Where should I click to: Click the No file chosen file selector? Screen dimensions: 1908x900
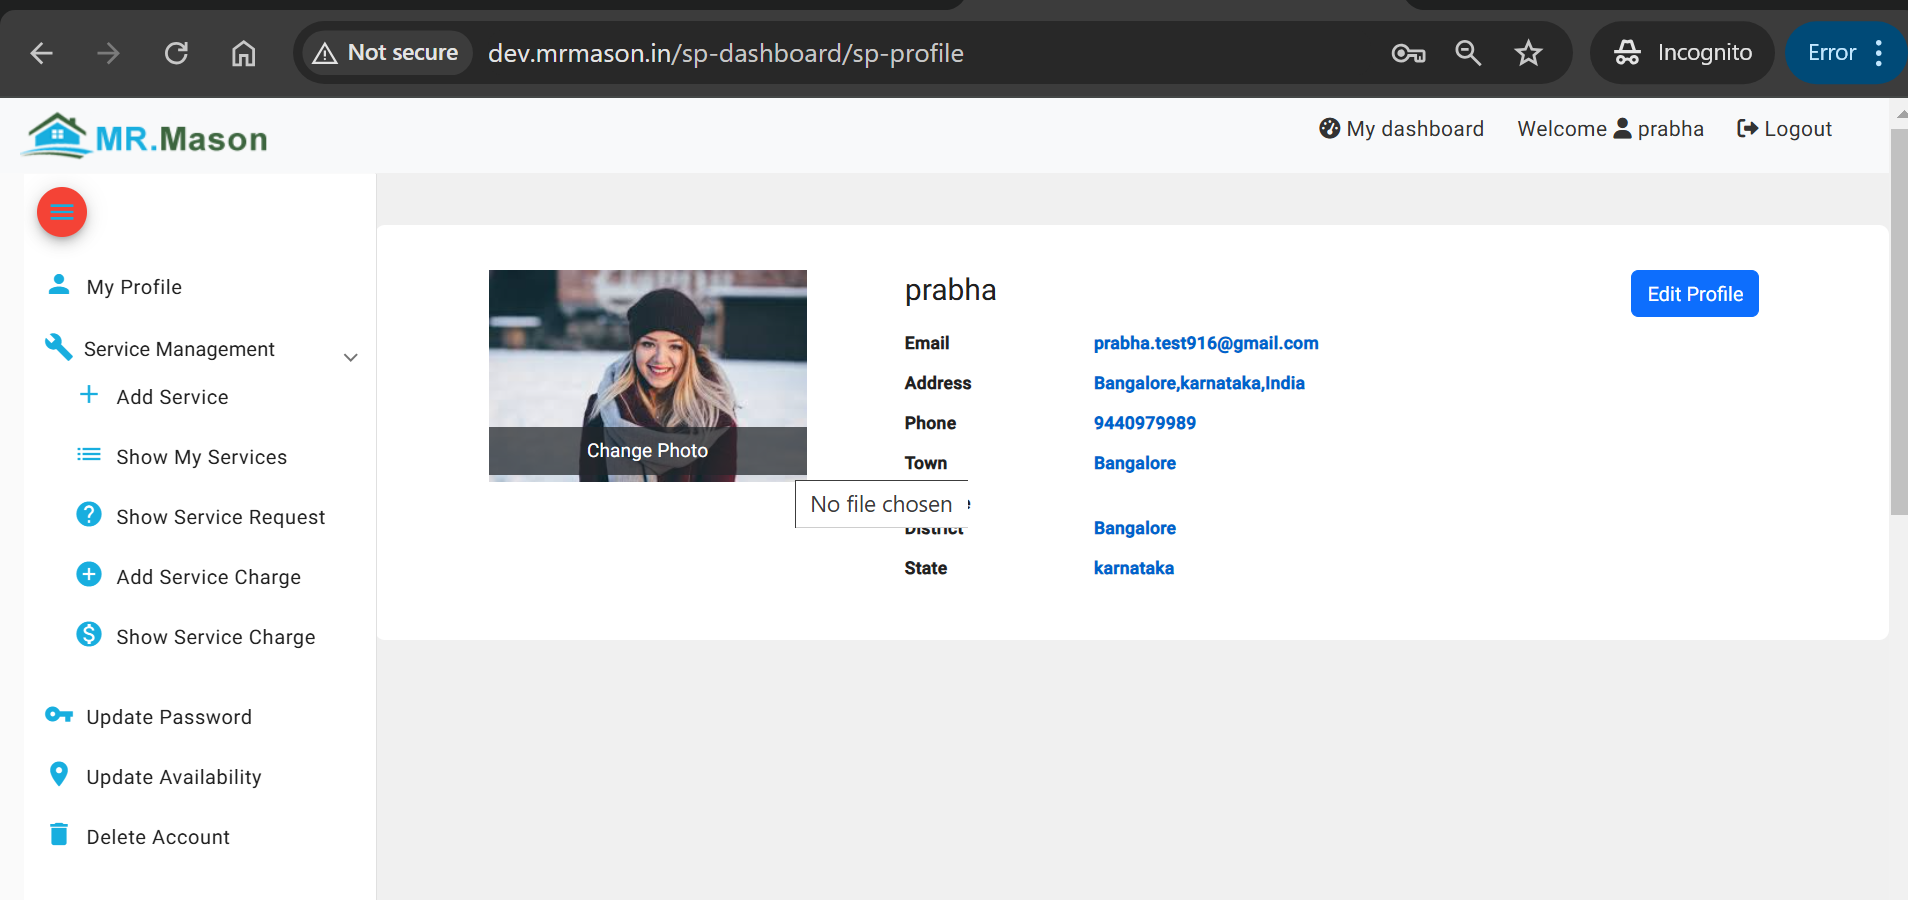tap(880, 503)
